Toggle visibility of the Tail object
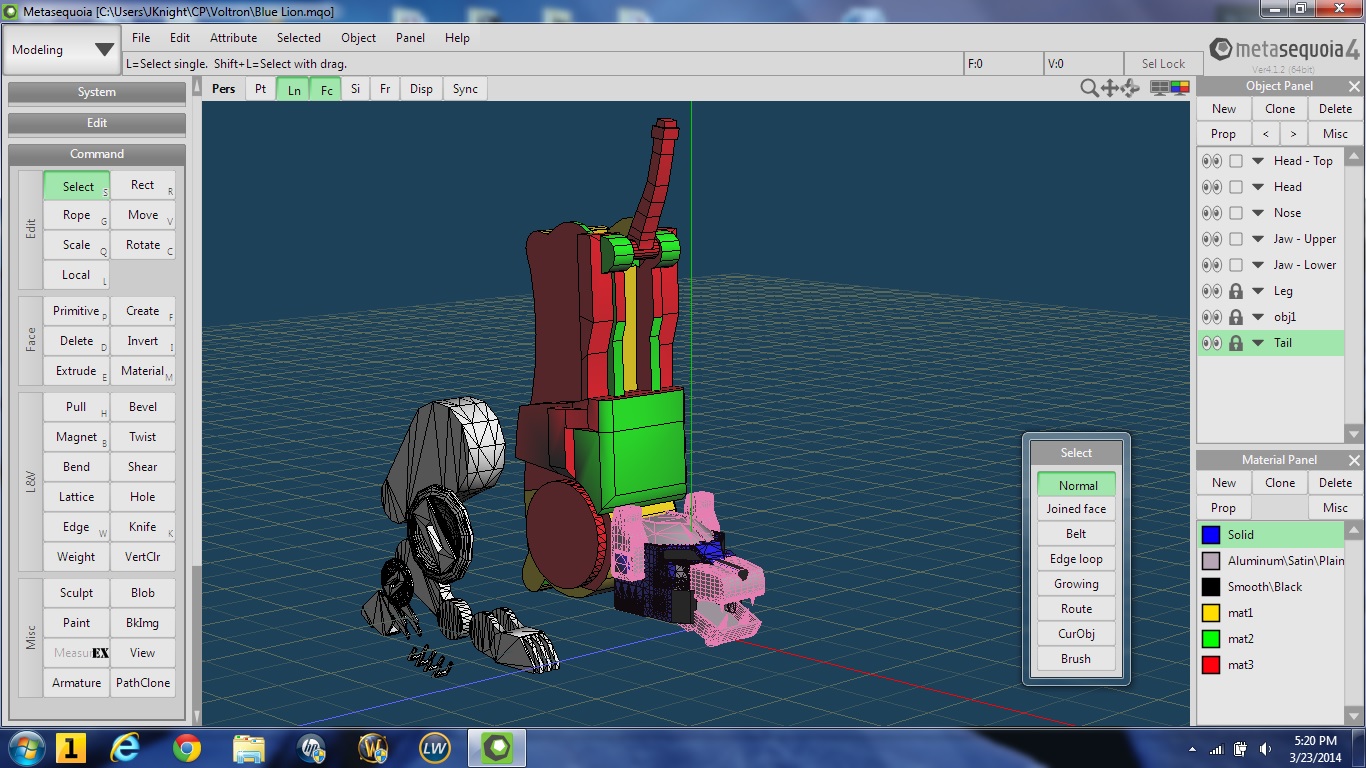The image size is (1366, 768). [x=1211, y=343]
